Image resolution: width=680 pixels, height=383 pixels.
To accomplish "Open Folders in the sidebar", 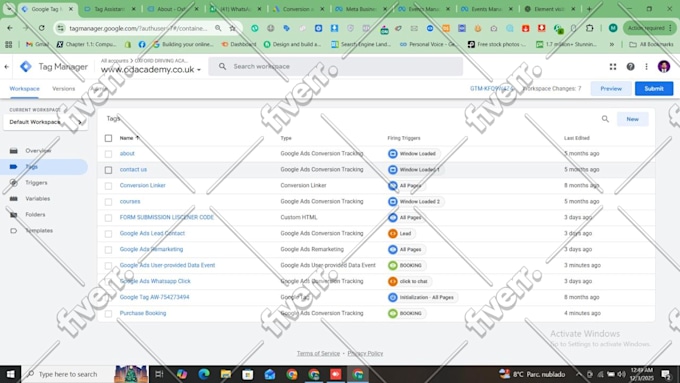I will point(35,215).
